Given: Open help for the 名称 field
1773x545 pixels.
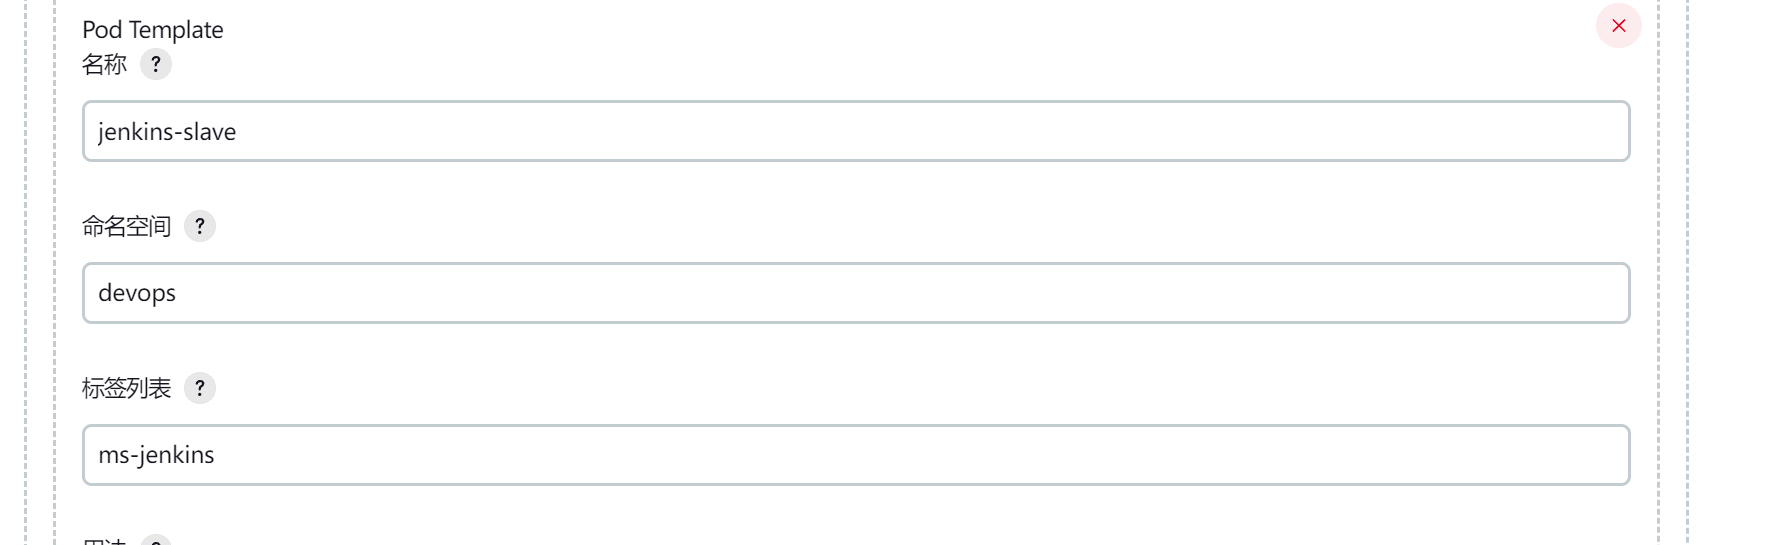Looking at the screenshot, I should click(x=156, y=64).
